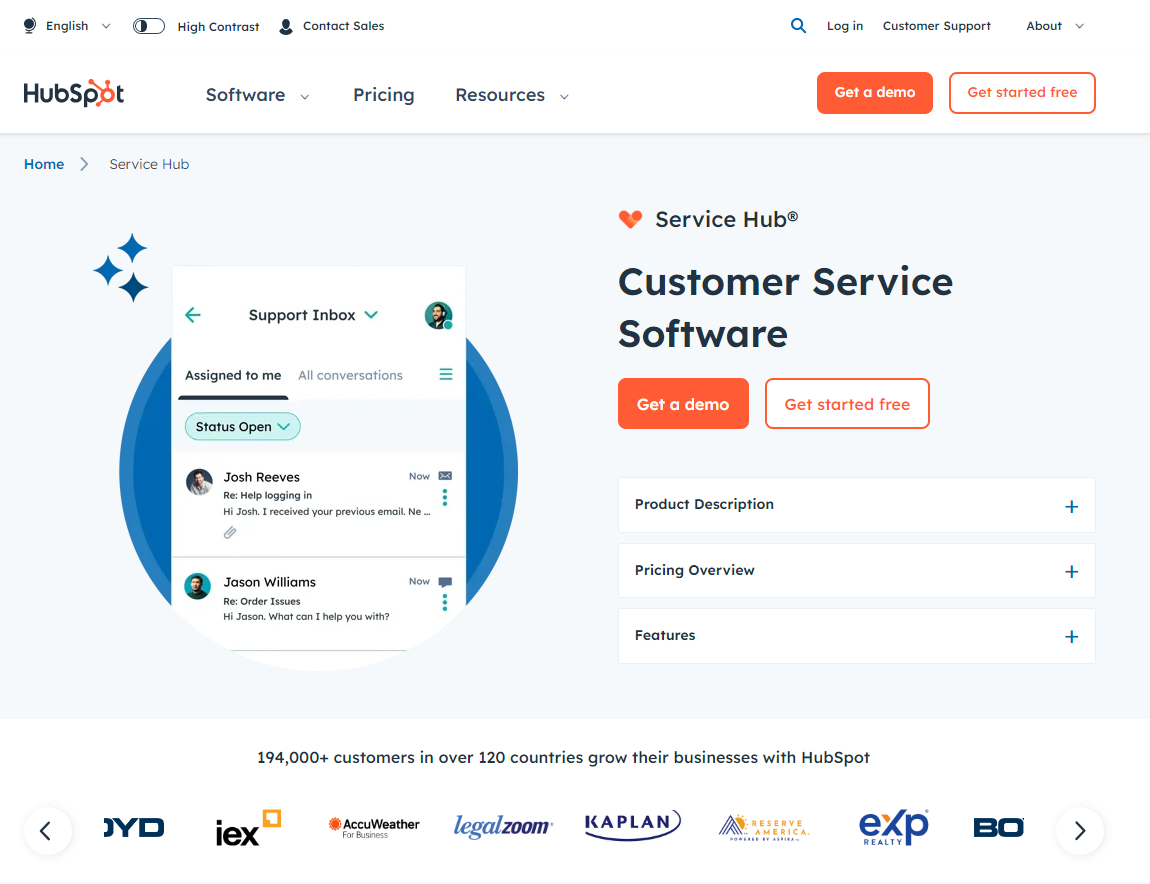Open the About dropdown menu
Viewport: 1150px width, 884px height.
[1055, 26]
